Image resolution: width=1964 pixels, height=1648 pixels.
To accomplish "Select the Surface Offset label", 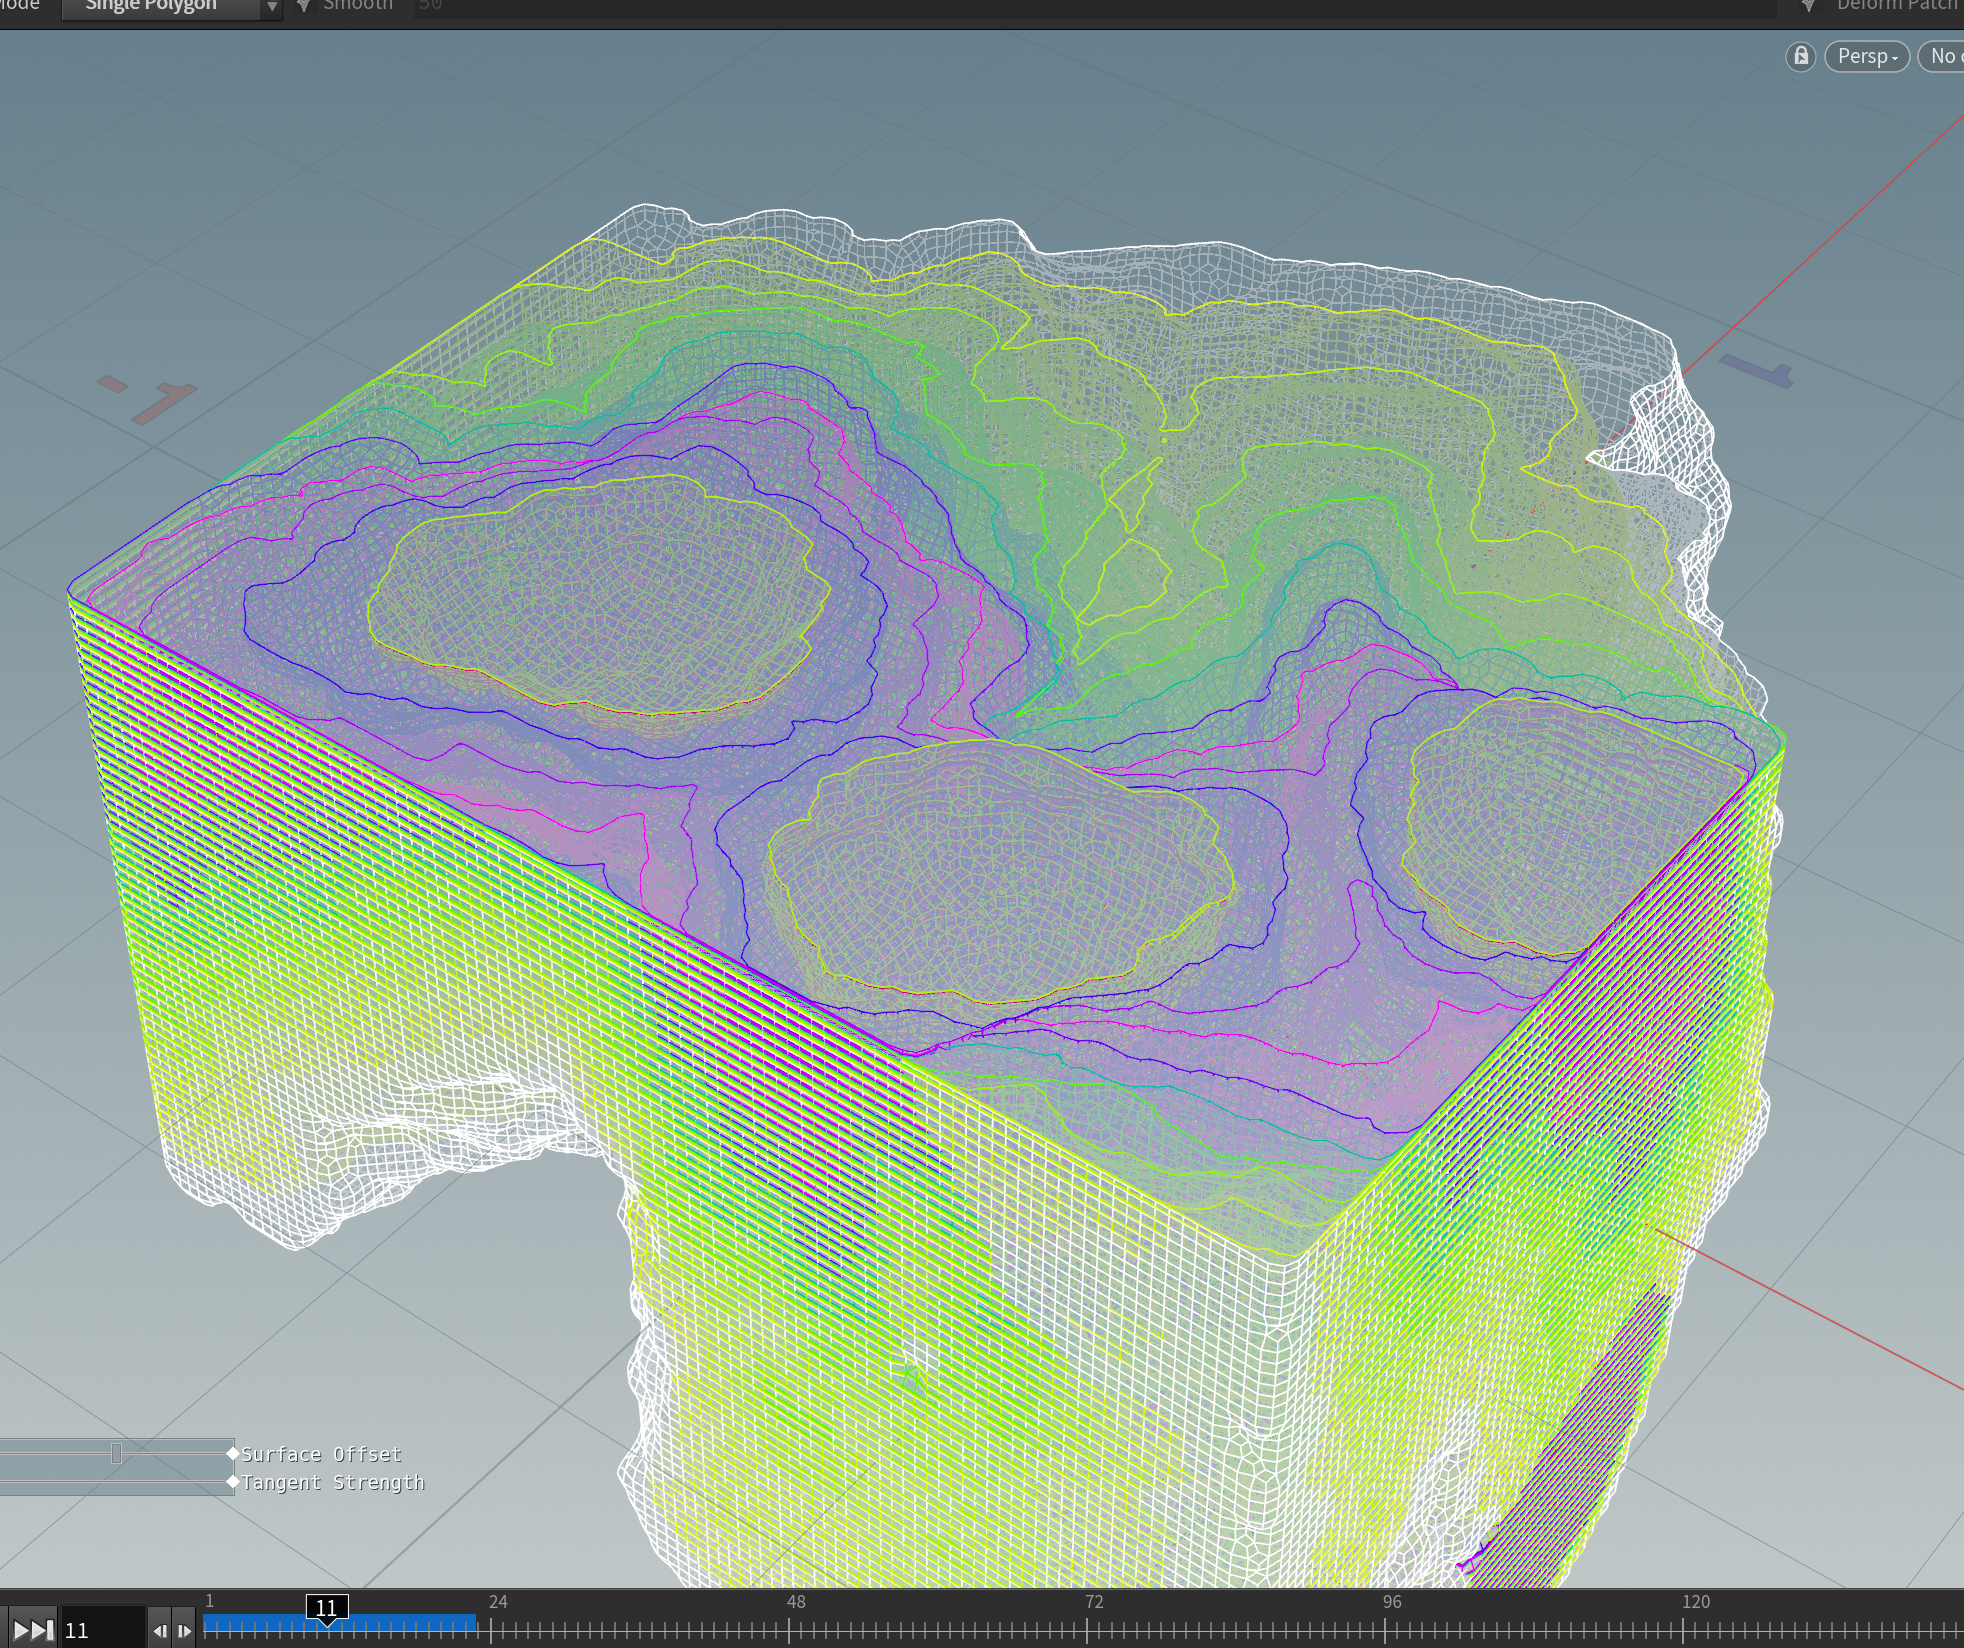I will (321, 1454).
